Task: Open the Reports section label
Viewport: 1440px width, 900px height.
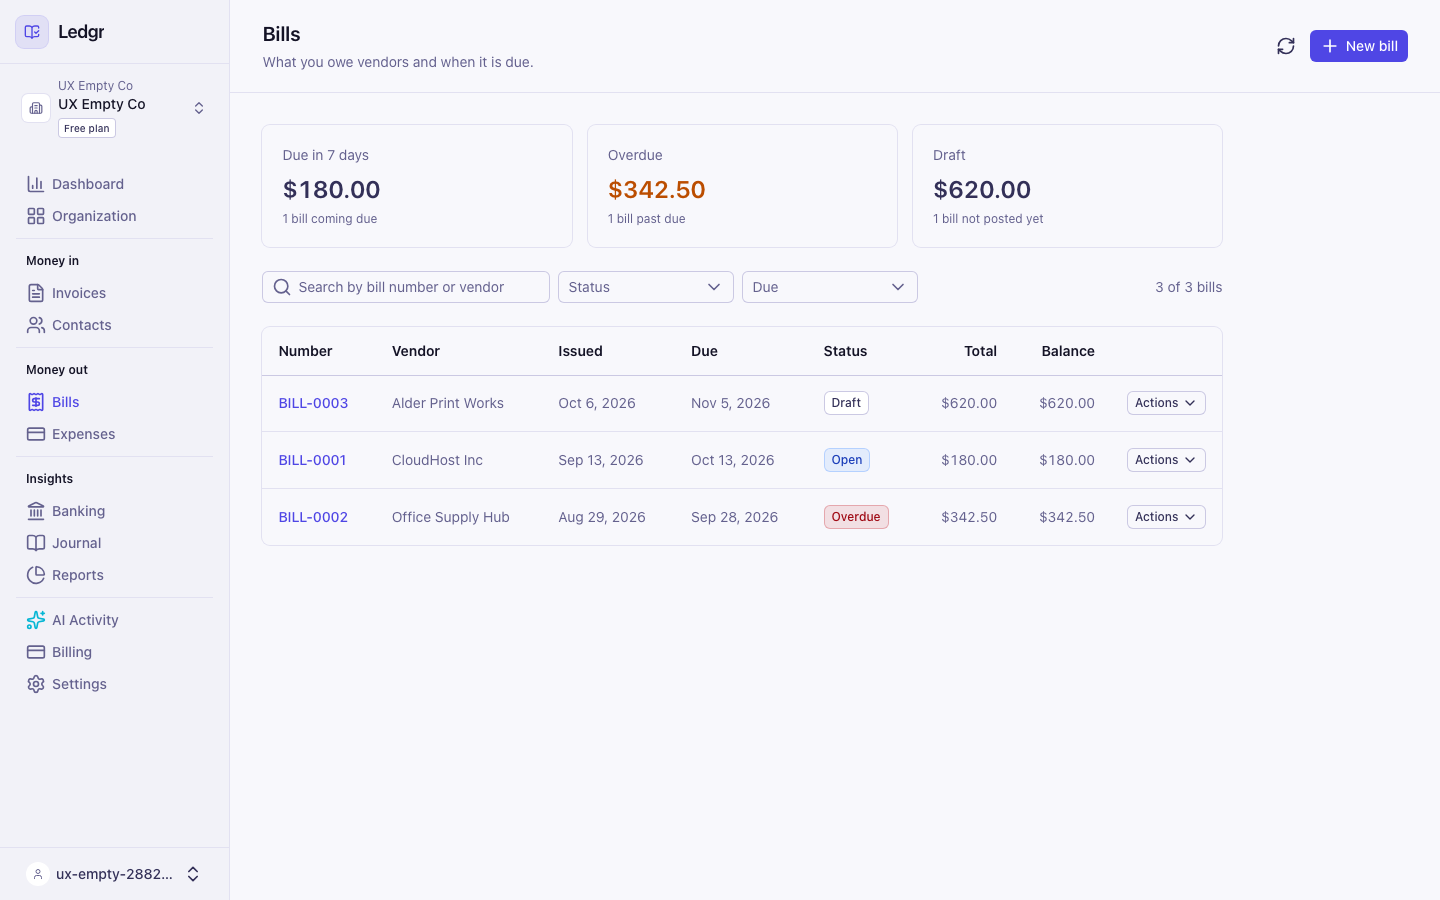Action: pos(78,575)
